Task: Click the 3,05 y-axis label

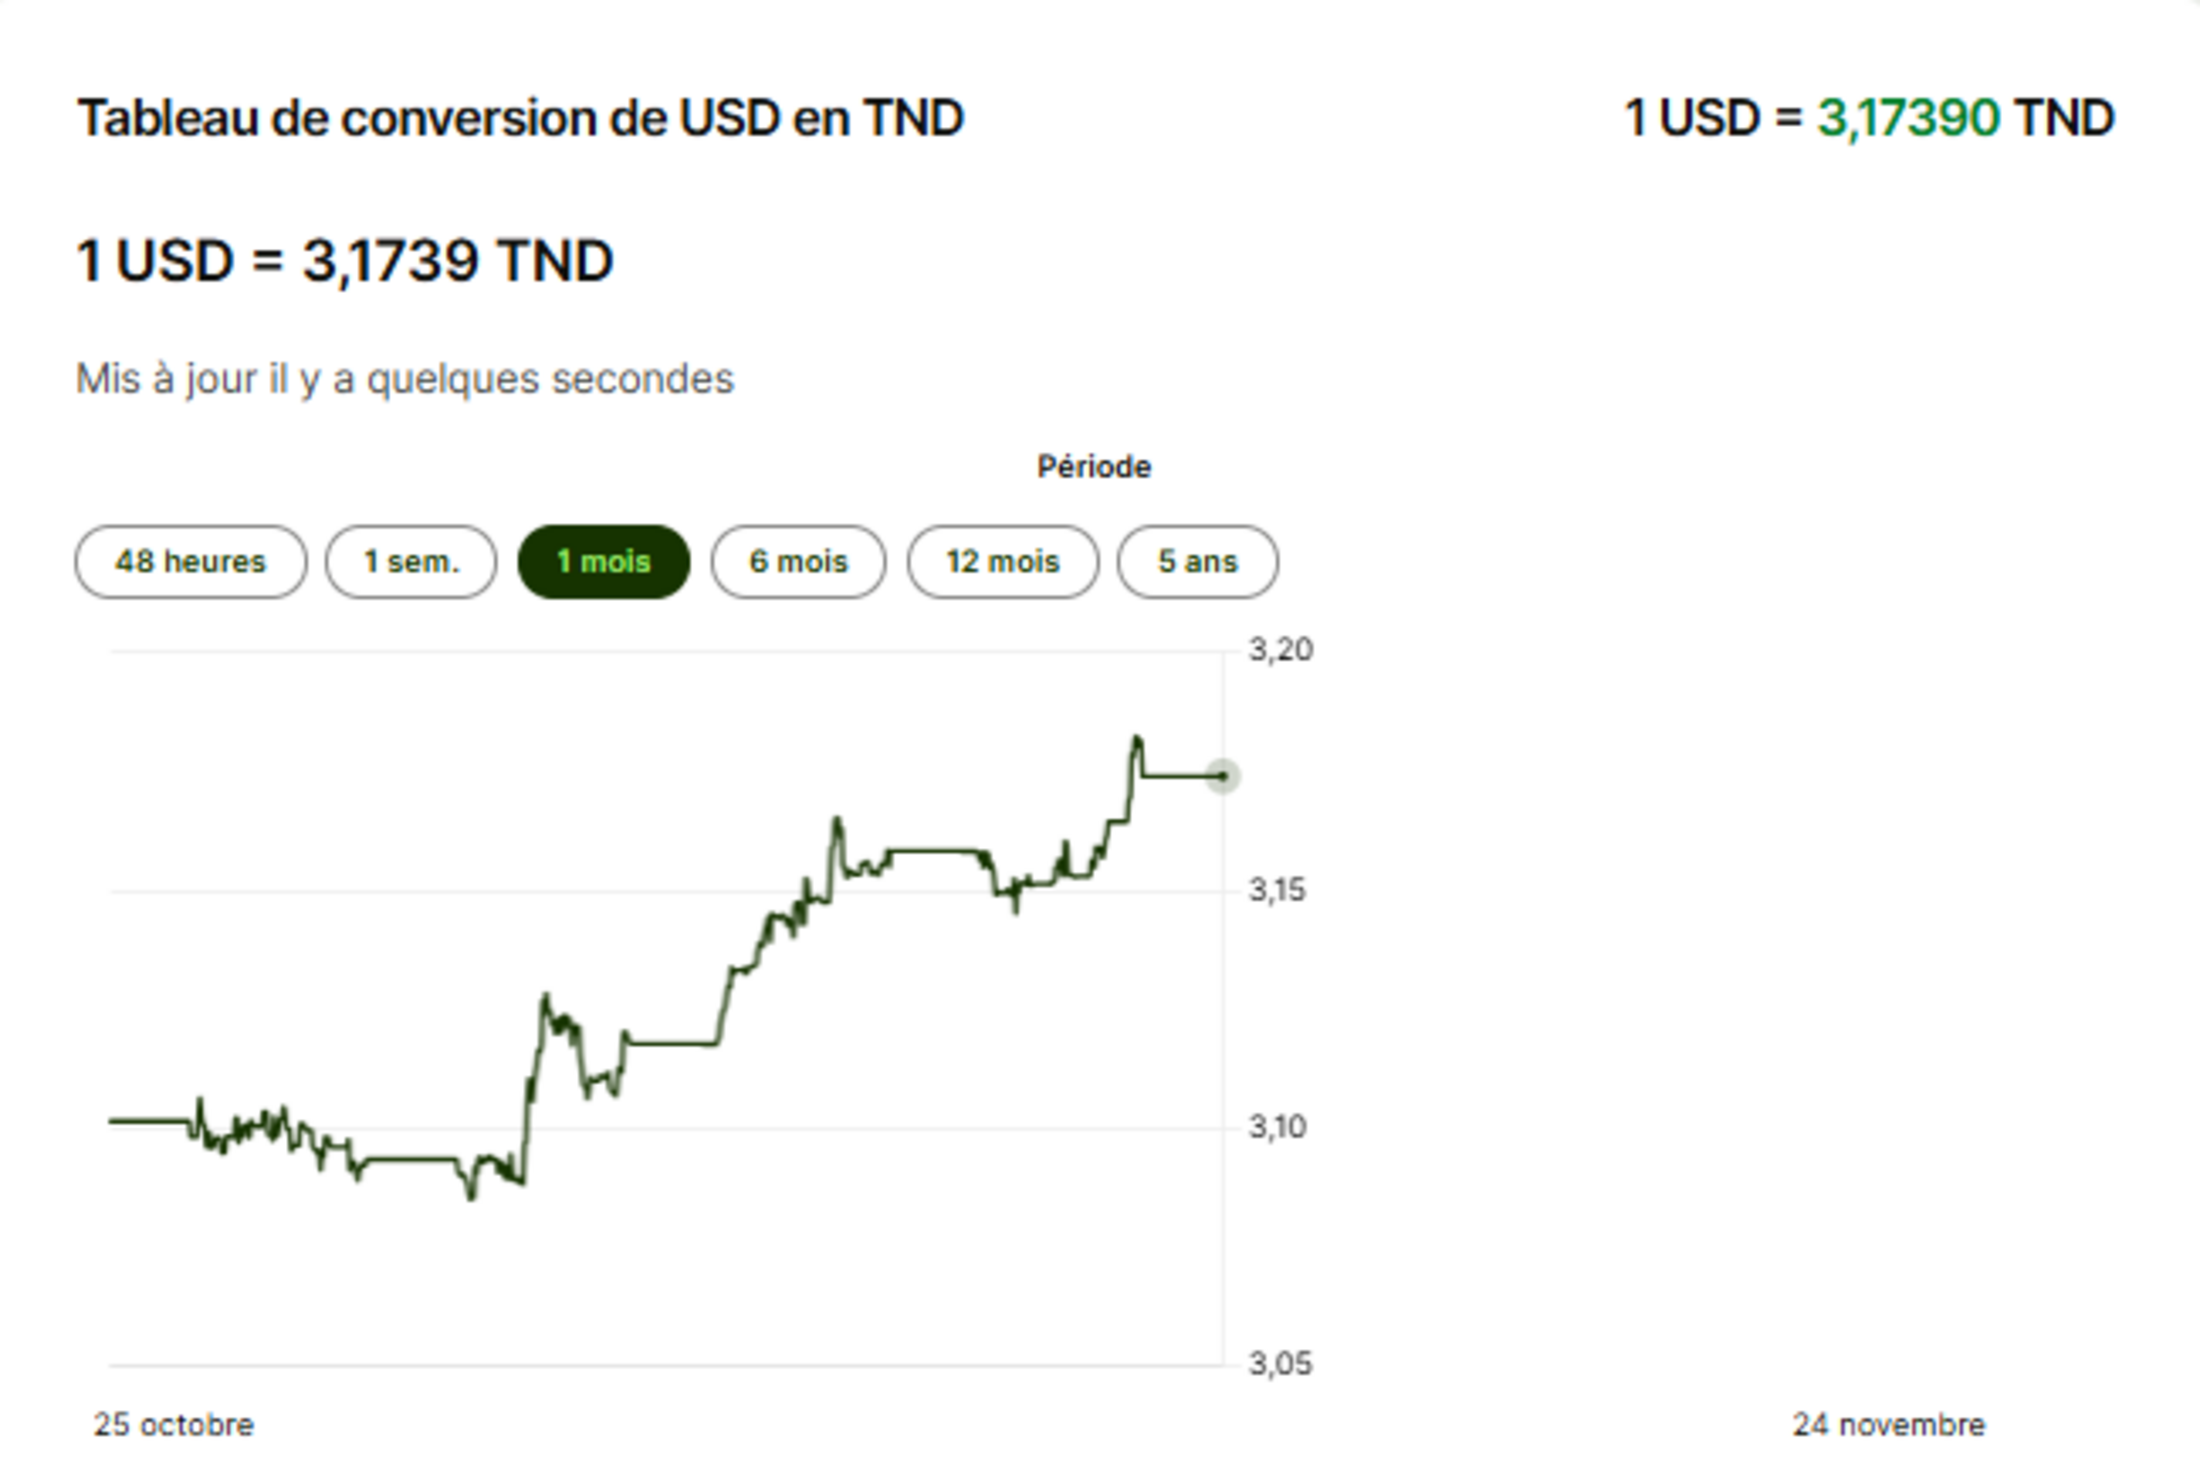Action: pyautogui.click(x=1280, y=1364)
